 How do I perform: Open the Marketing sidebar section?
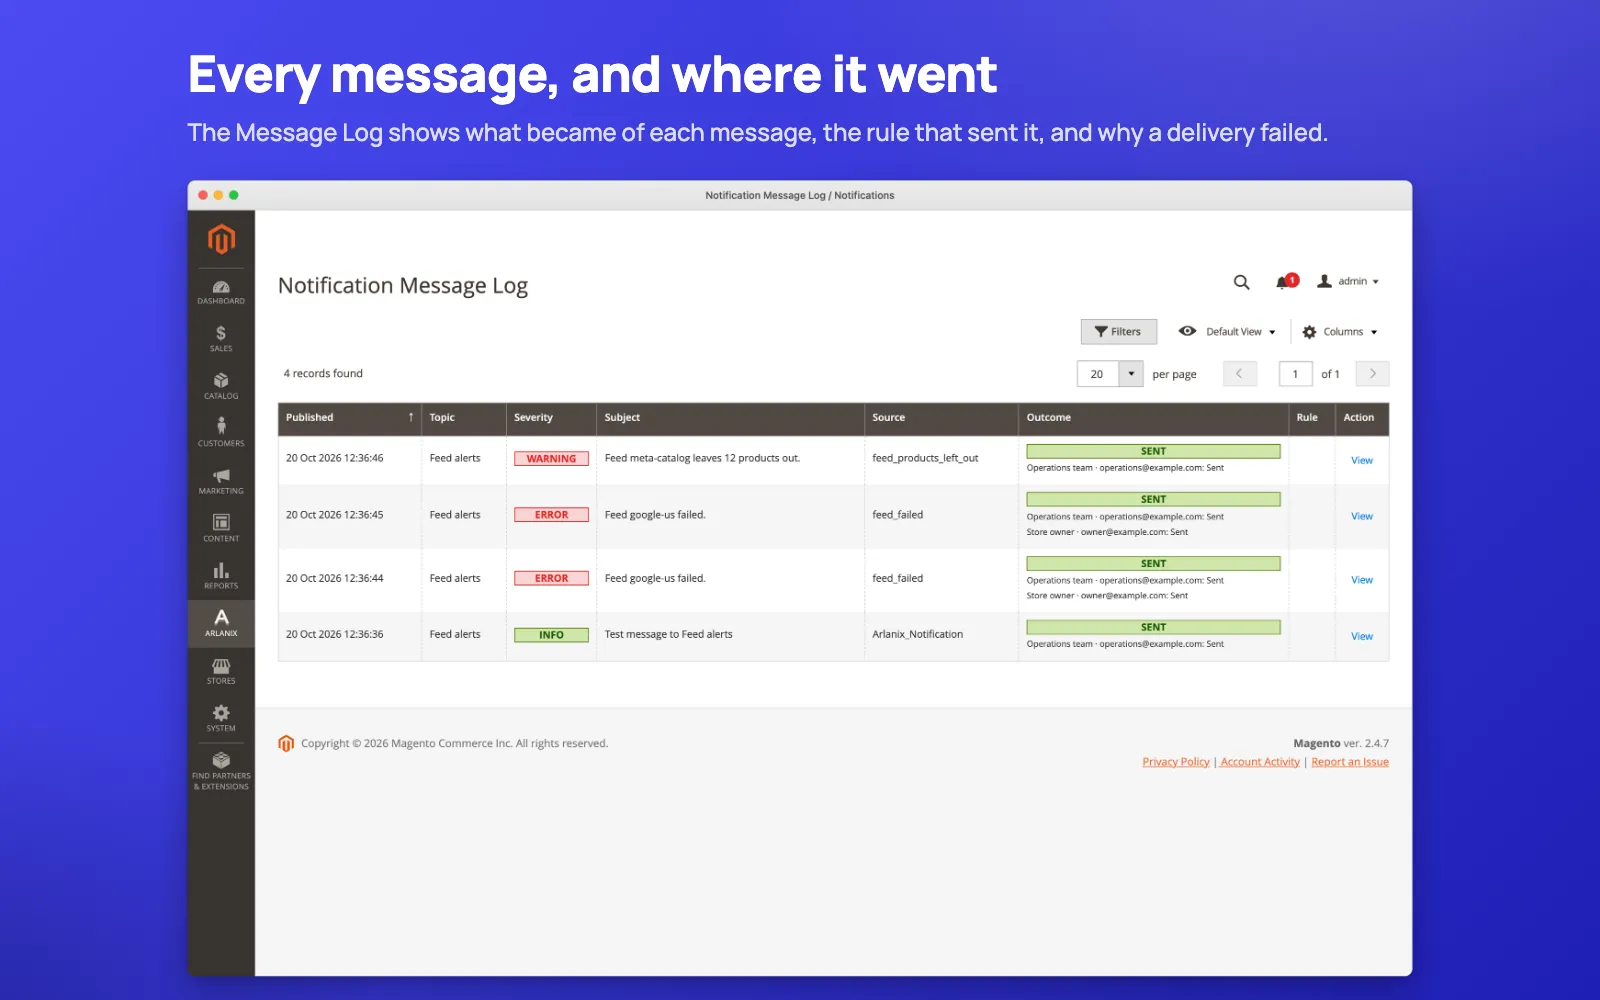(x=221, y=481)
